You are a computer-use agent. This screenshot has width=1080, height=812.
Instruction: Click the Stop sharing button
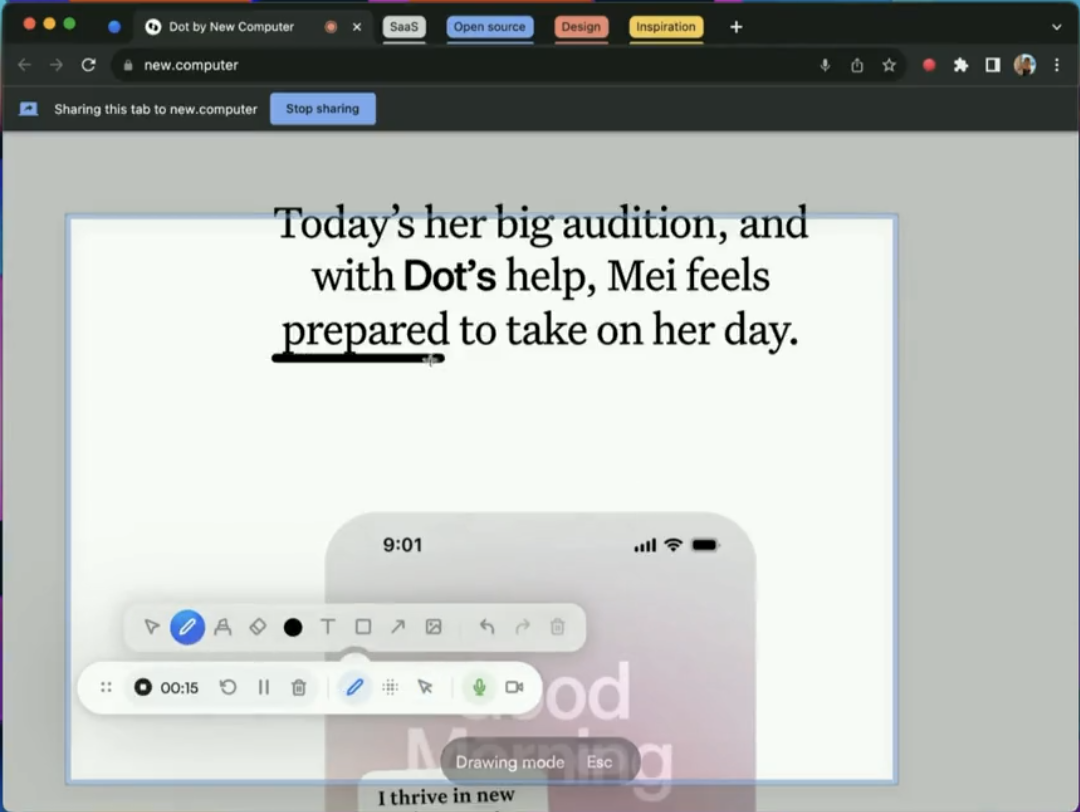point(323,109)
